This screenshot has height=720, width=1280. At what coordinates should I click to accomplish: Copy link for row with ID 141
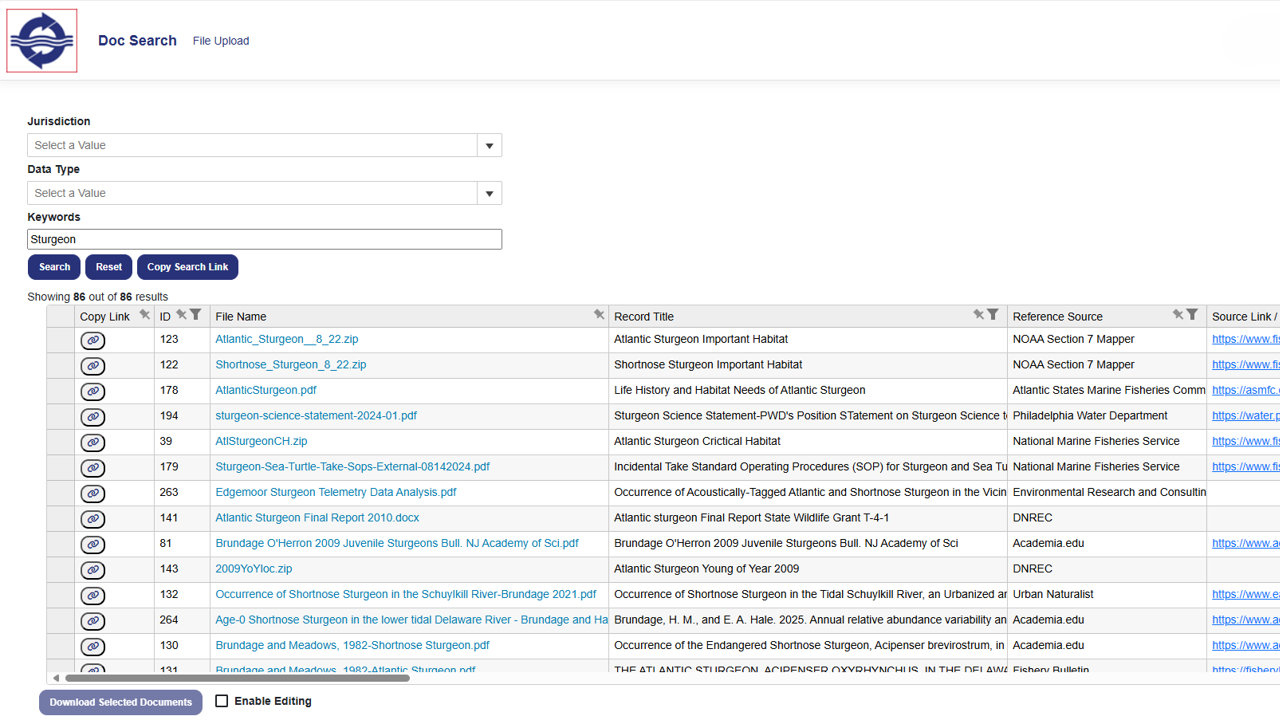(92, 519)
